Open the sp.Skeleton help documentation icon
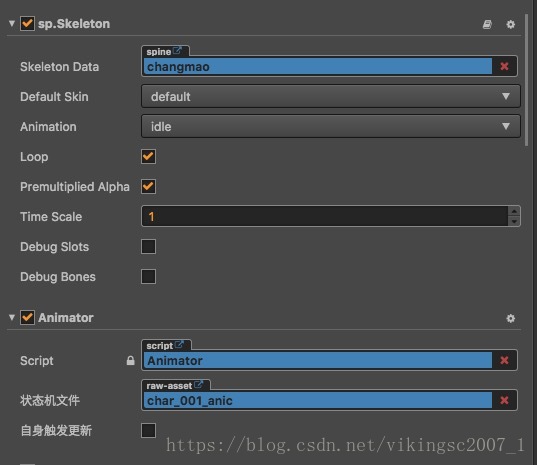The height and width of the screenshot is (465, 537). coord(487,24)
